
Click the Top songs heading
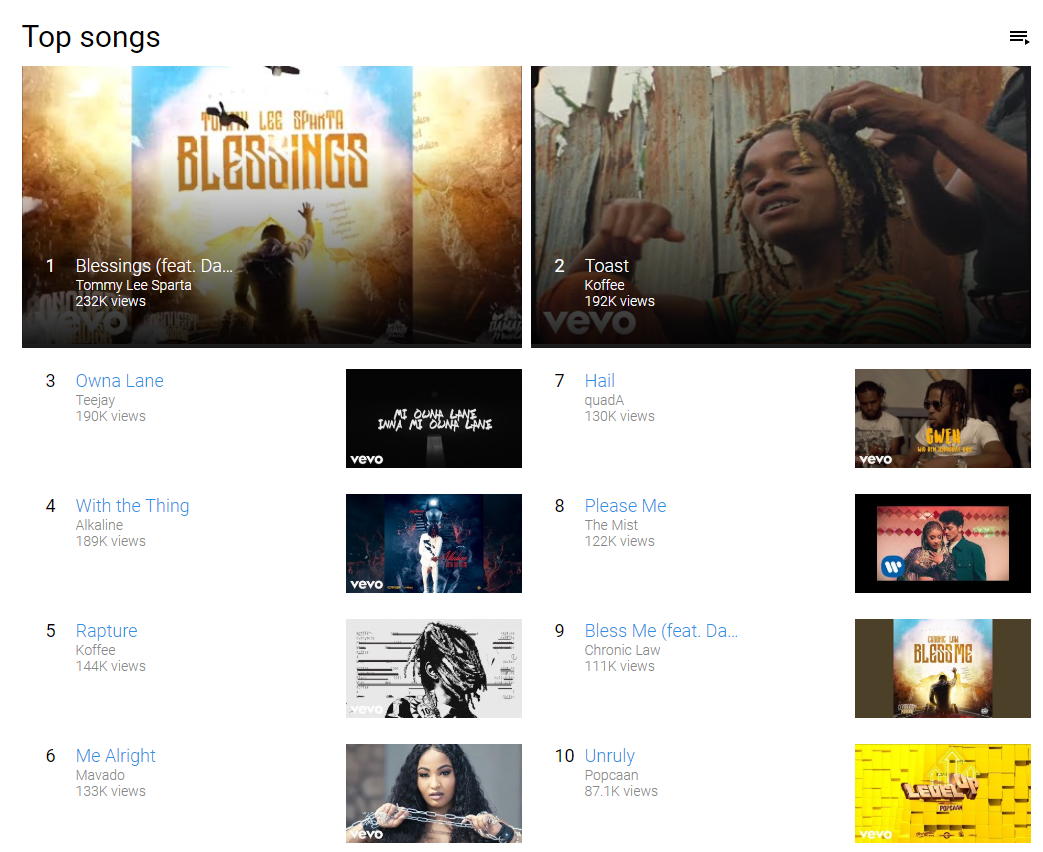[x=91, y=37]
